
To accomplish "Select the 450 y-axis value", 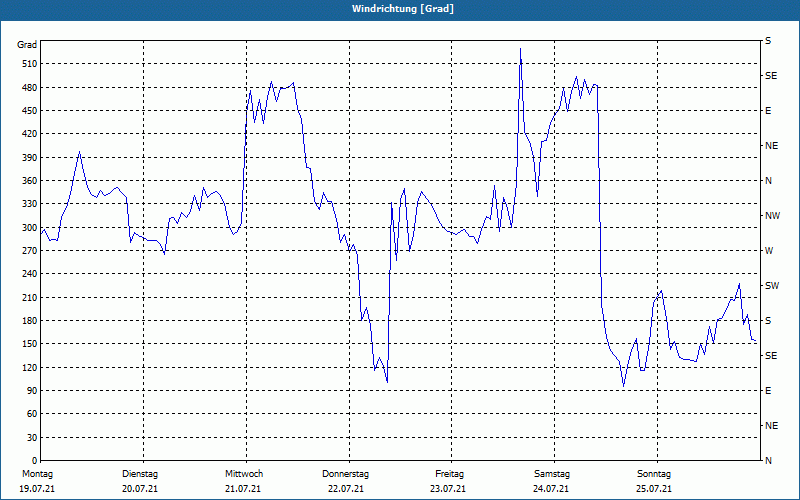I will 30,111.
